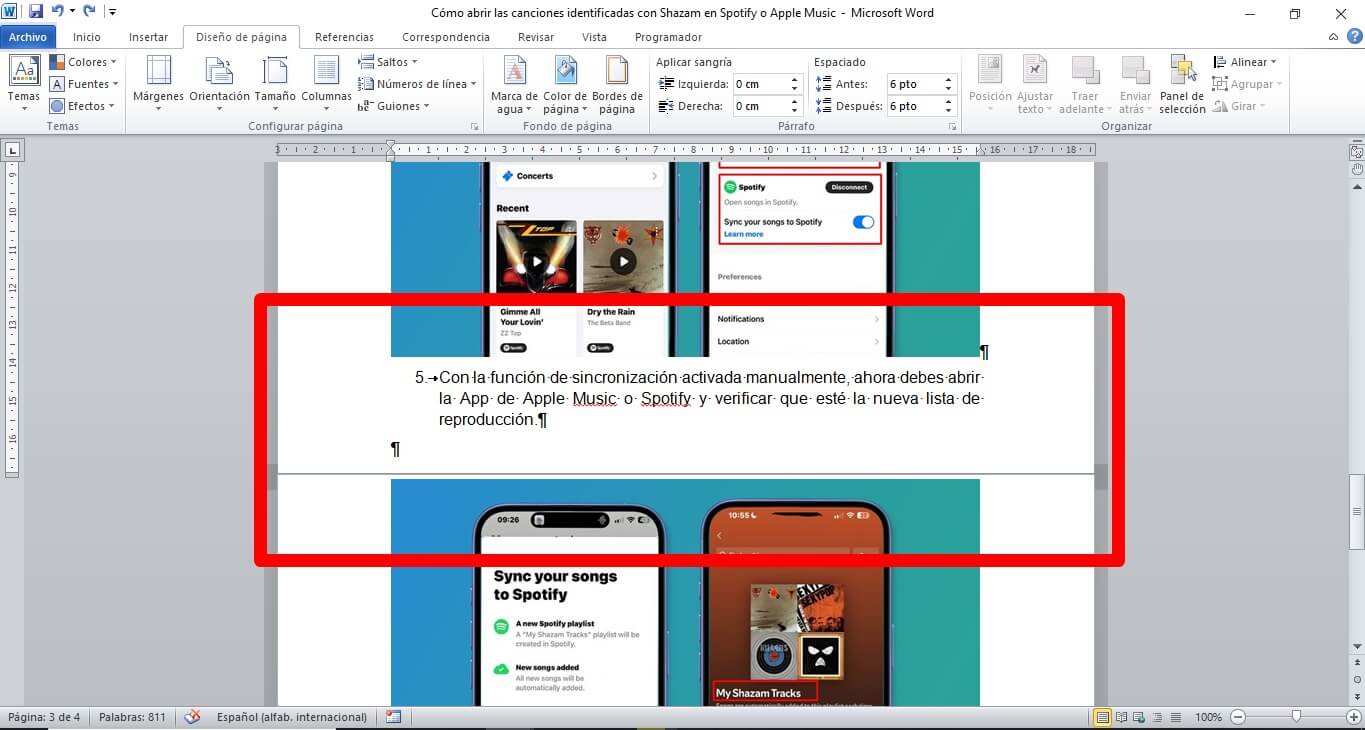Undo the last action

pos(59,12)
